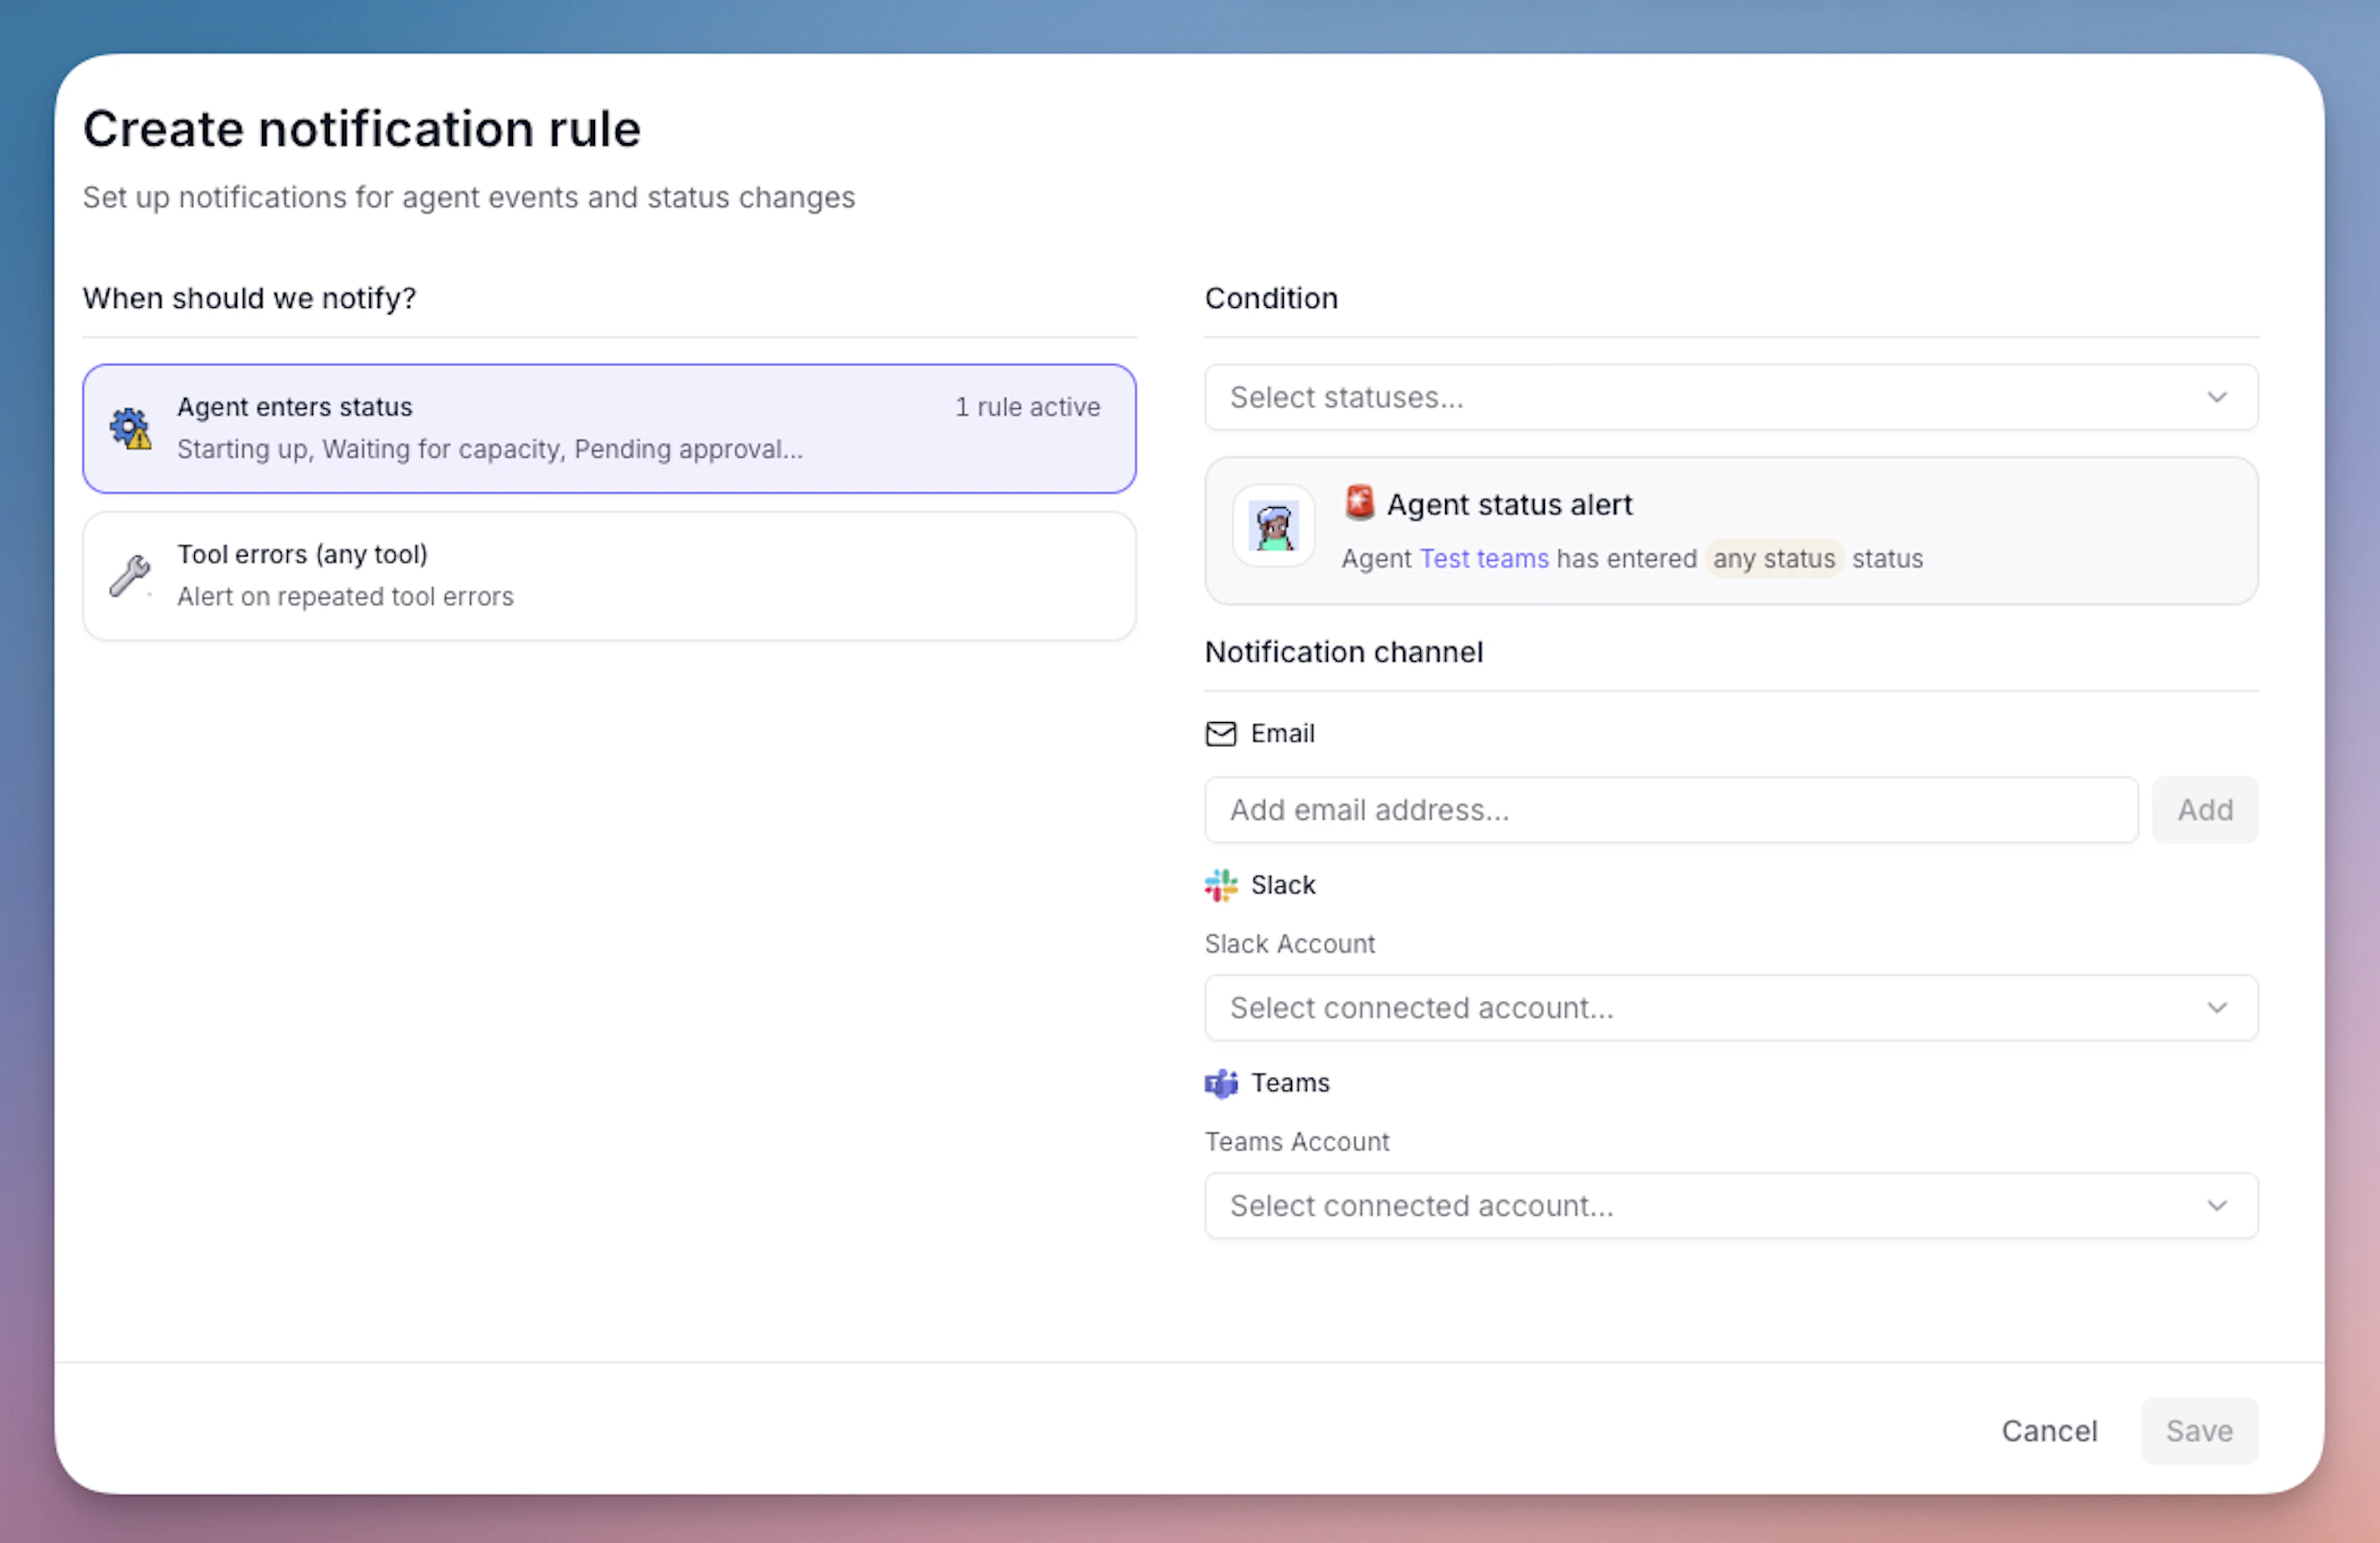Open the Select statuses dropdown
Screen dimensions: 2380x1543
pos(1731,397)
